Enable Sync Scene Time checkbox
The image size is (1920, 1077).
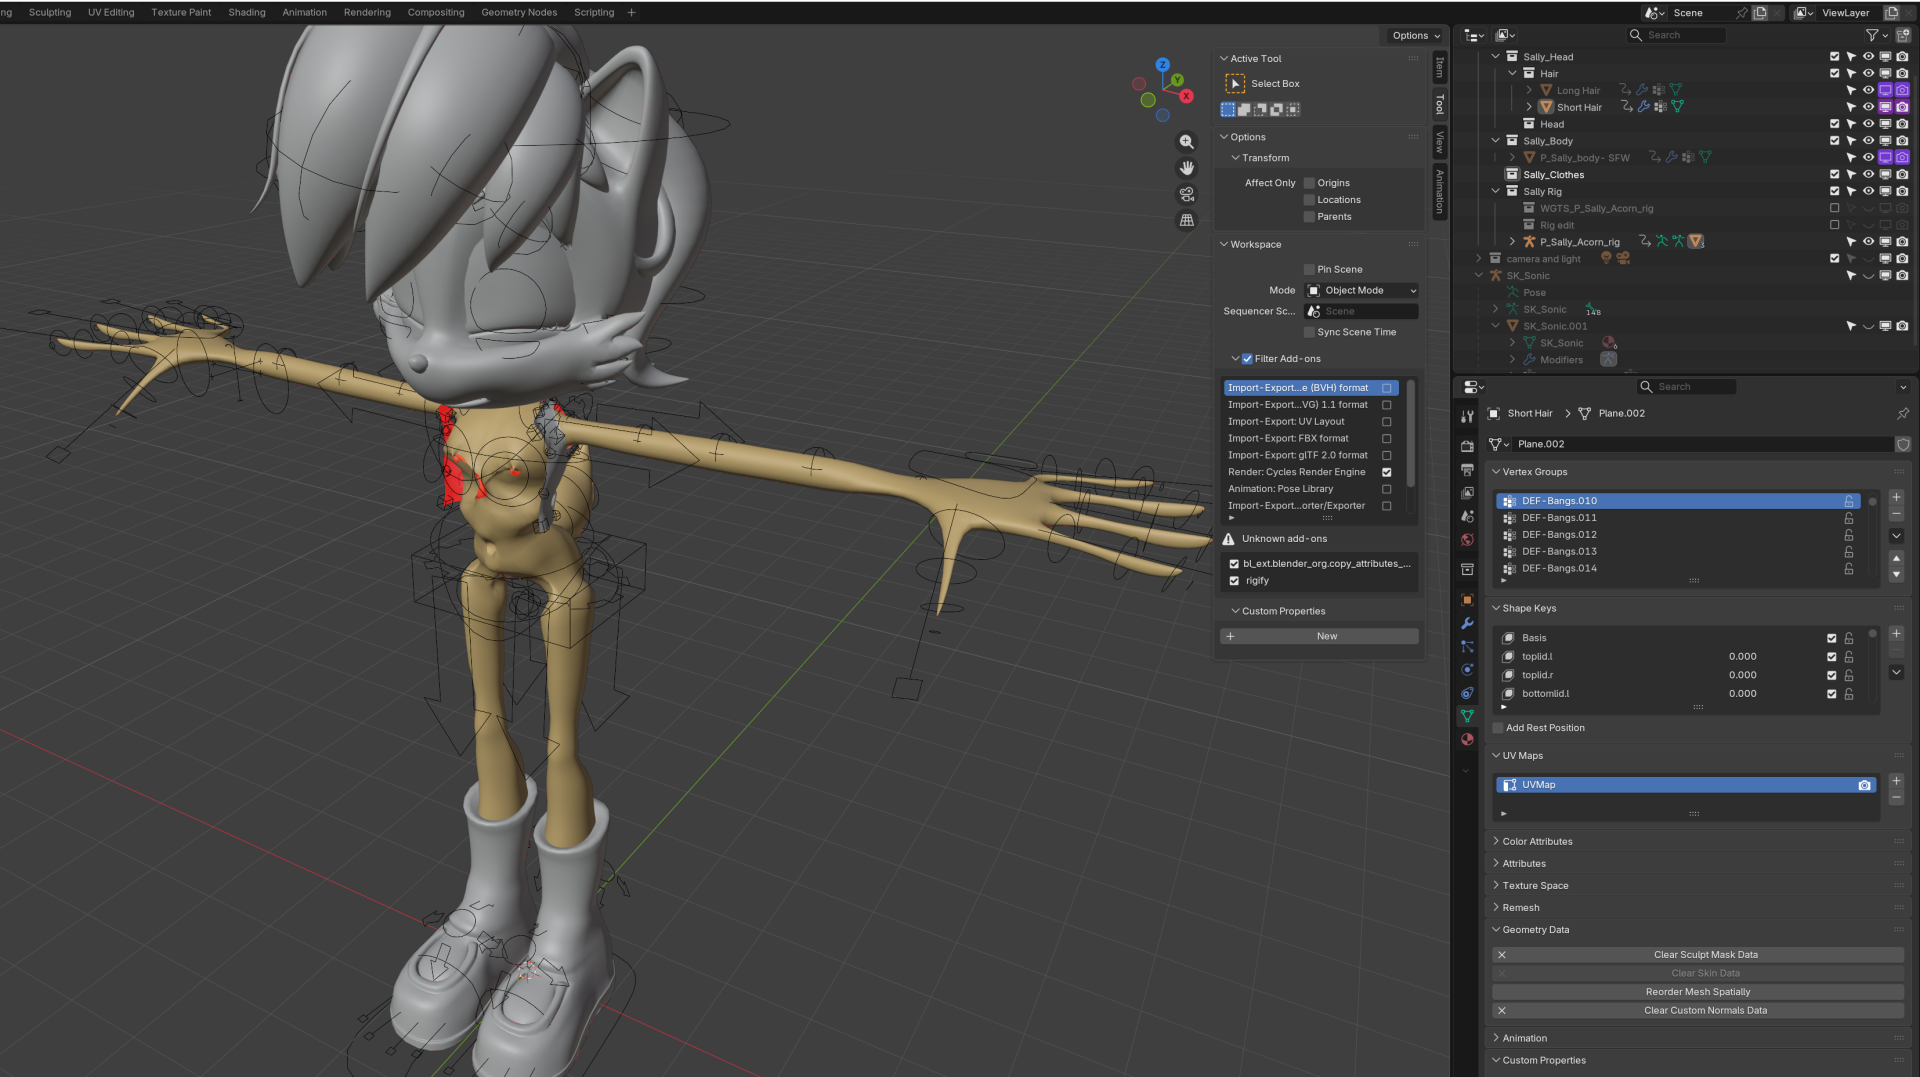pyautogui.click(x=1309, y=332)
